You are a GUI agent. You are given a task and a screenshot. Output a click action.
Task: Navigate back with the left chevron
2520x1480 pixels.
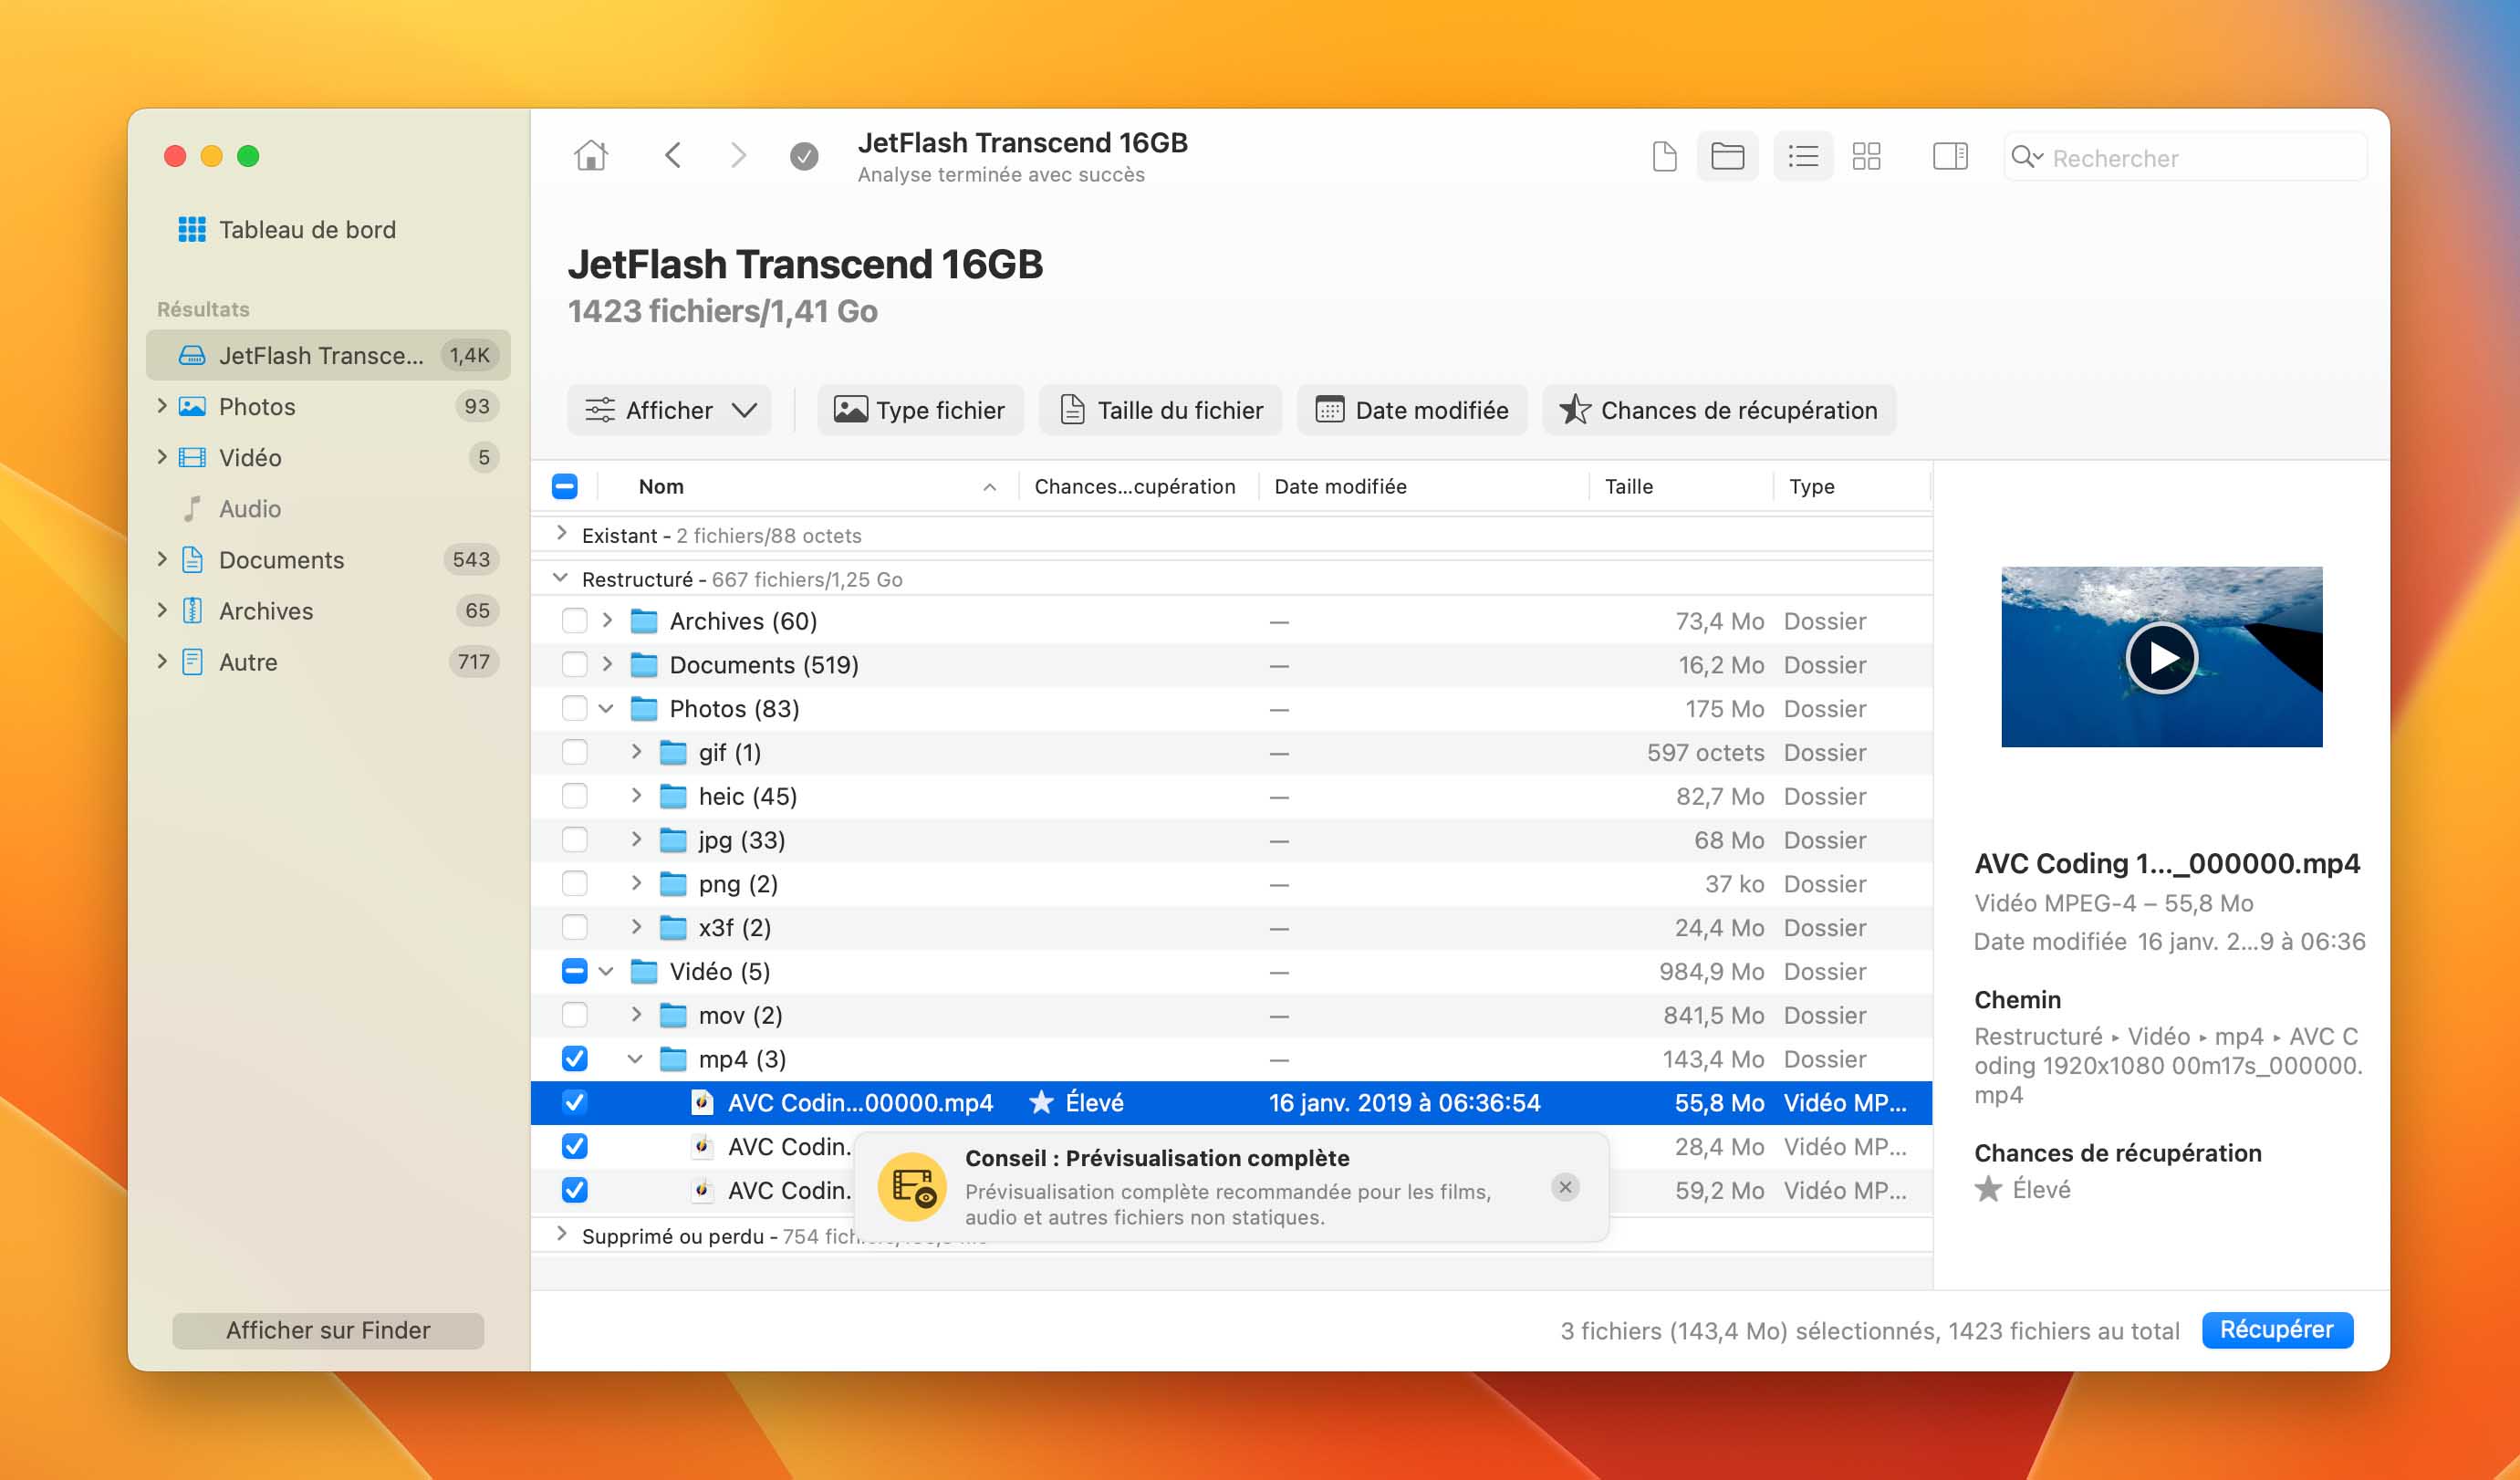click(x=673, y=156)
